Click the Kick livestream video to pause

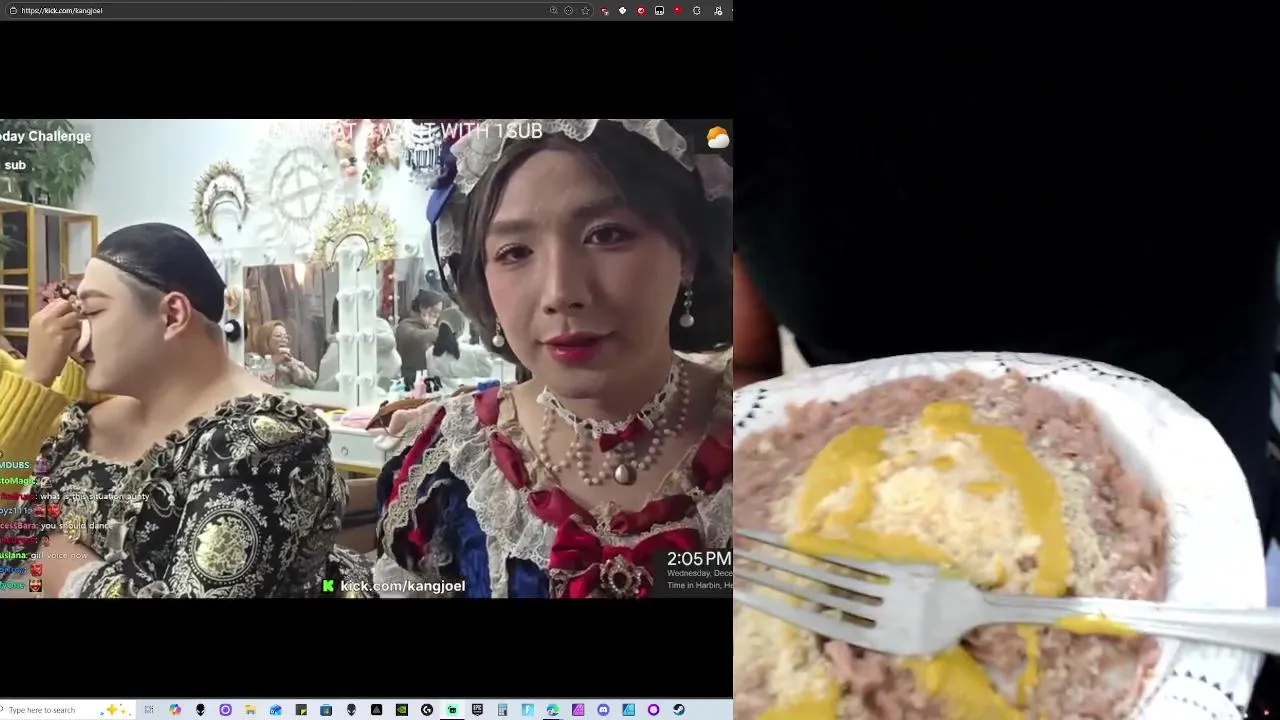[x=366, y=358]
